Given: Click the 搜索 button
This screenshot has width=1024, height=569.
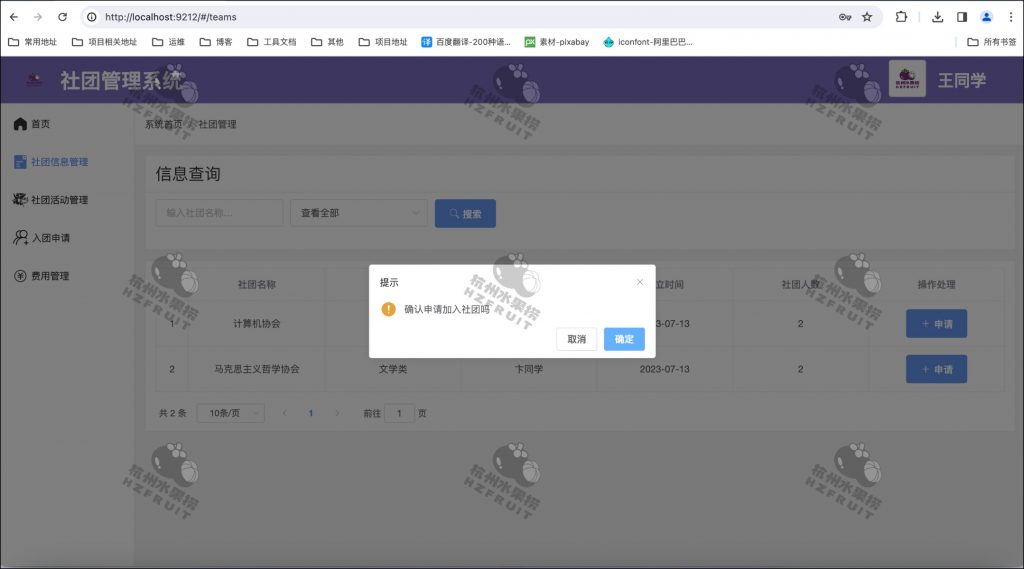Looking at the screenshot, I should pos(465,214).
